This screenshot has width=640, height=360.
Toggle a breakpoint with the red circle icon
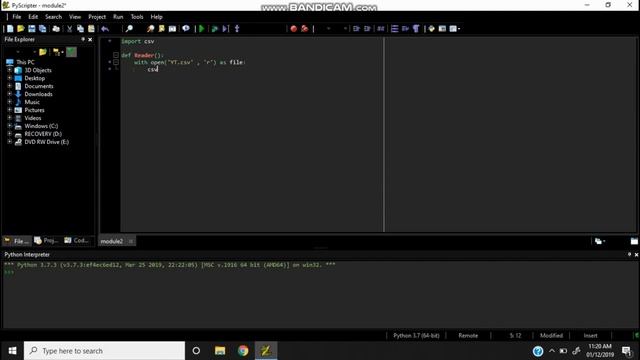click(x=293, y=29)
